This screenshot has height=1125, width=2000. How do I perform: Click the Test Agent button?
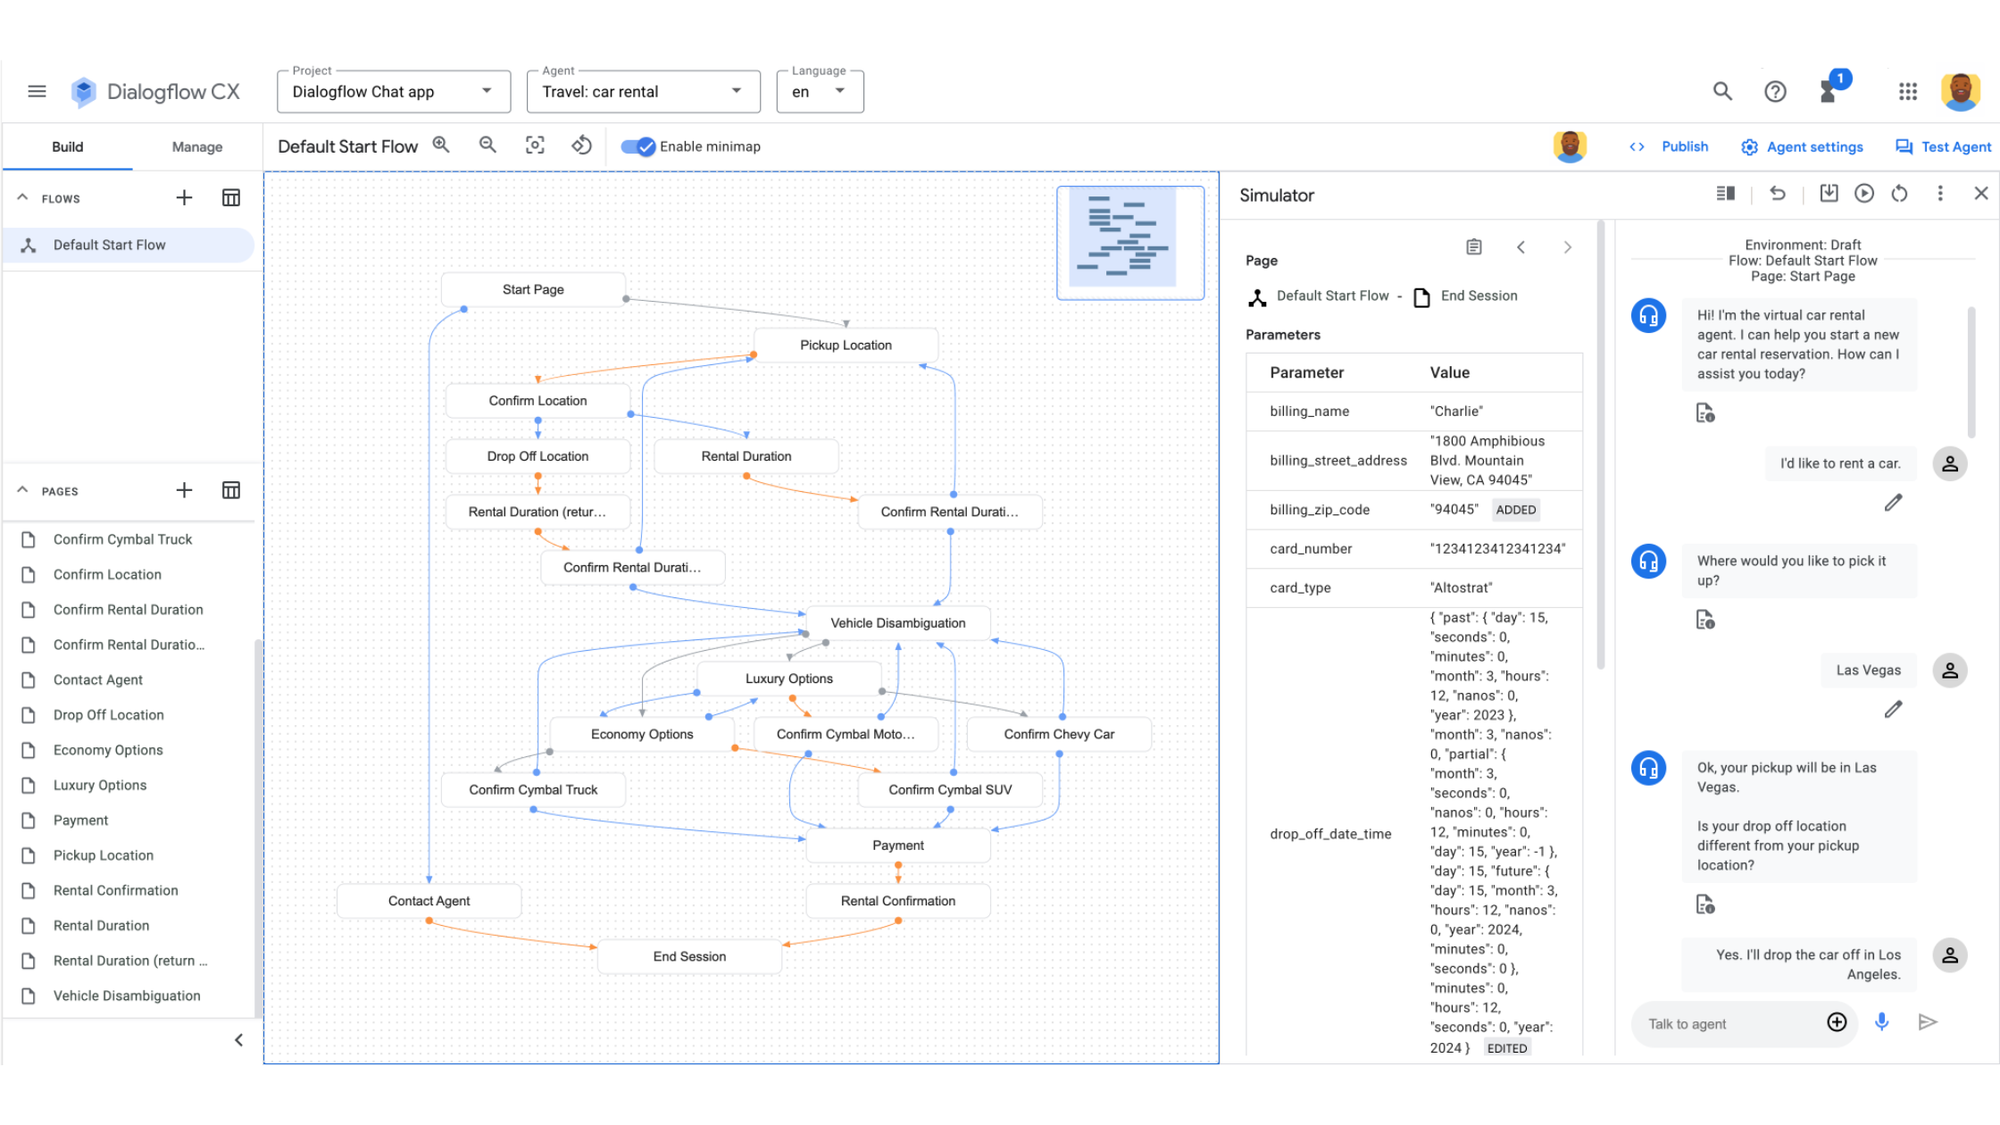click(x=1943, y=147)
